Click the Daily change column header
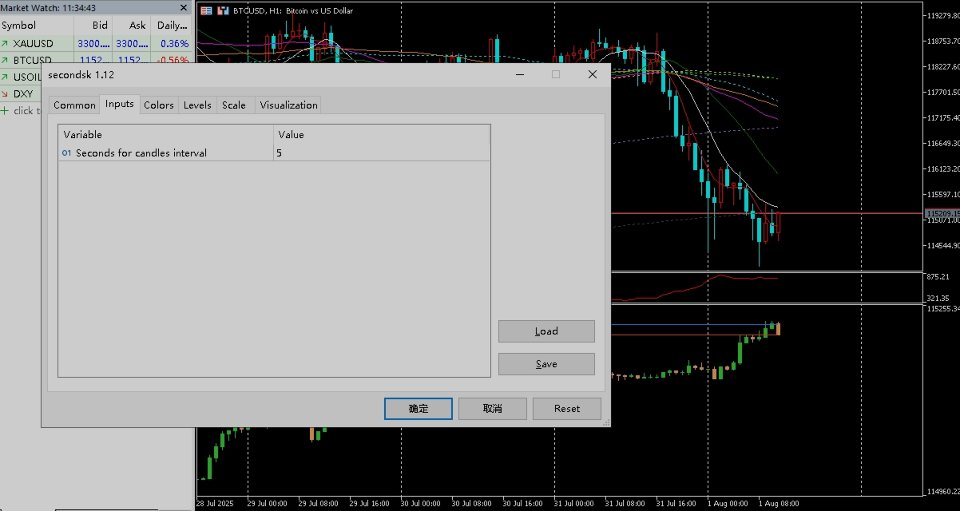 pyautogui.click(x=172, y=26)
